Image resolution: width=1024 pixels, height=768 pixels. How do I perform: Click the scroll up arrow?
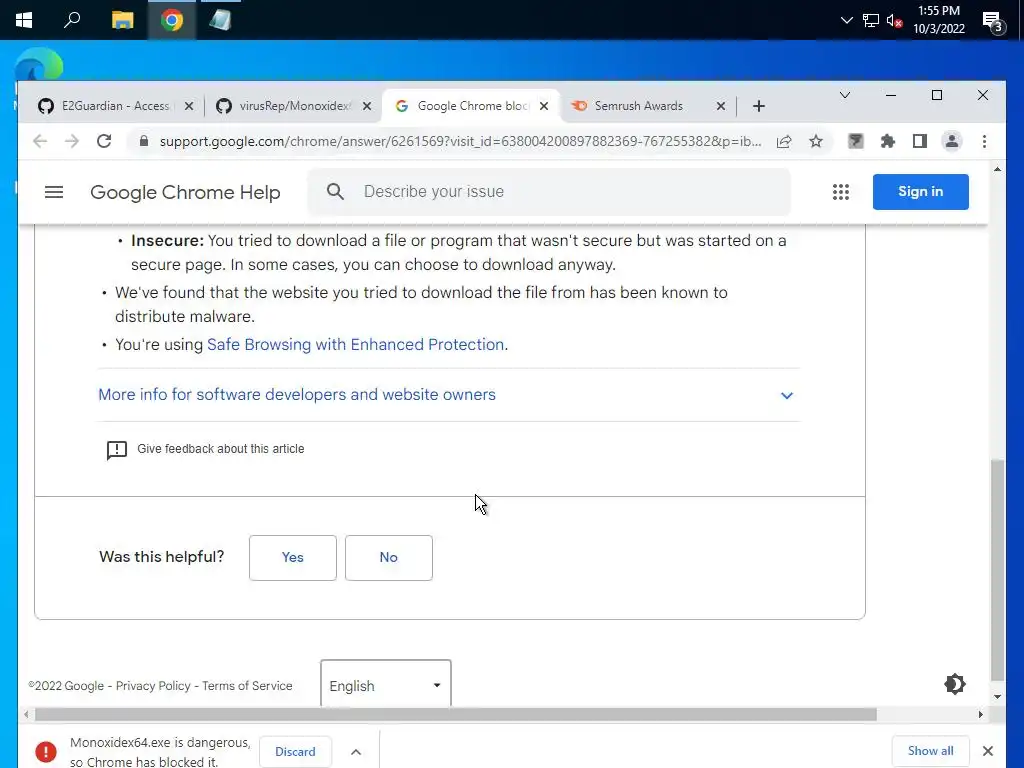point(997,169)
